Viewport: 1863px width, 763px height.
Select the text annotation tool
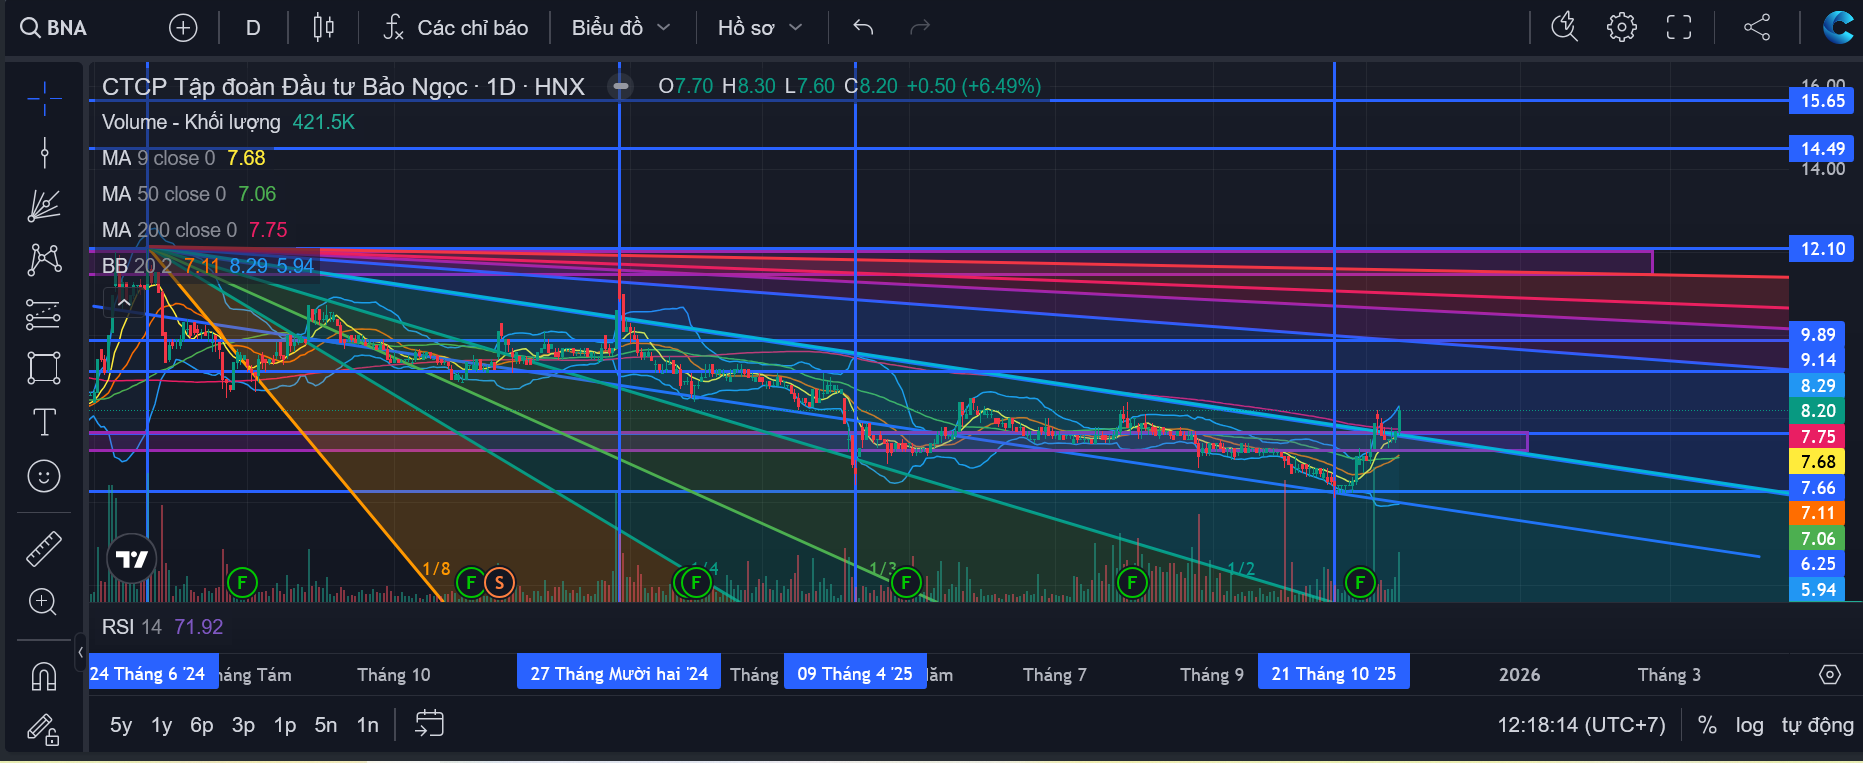point(44,422)
